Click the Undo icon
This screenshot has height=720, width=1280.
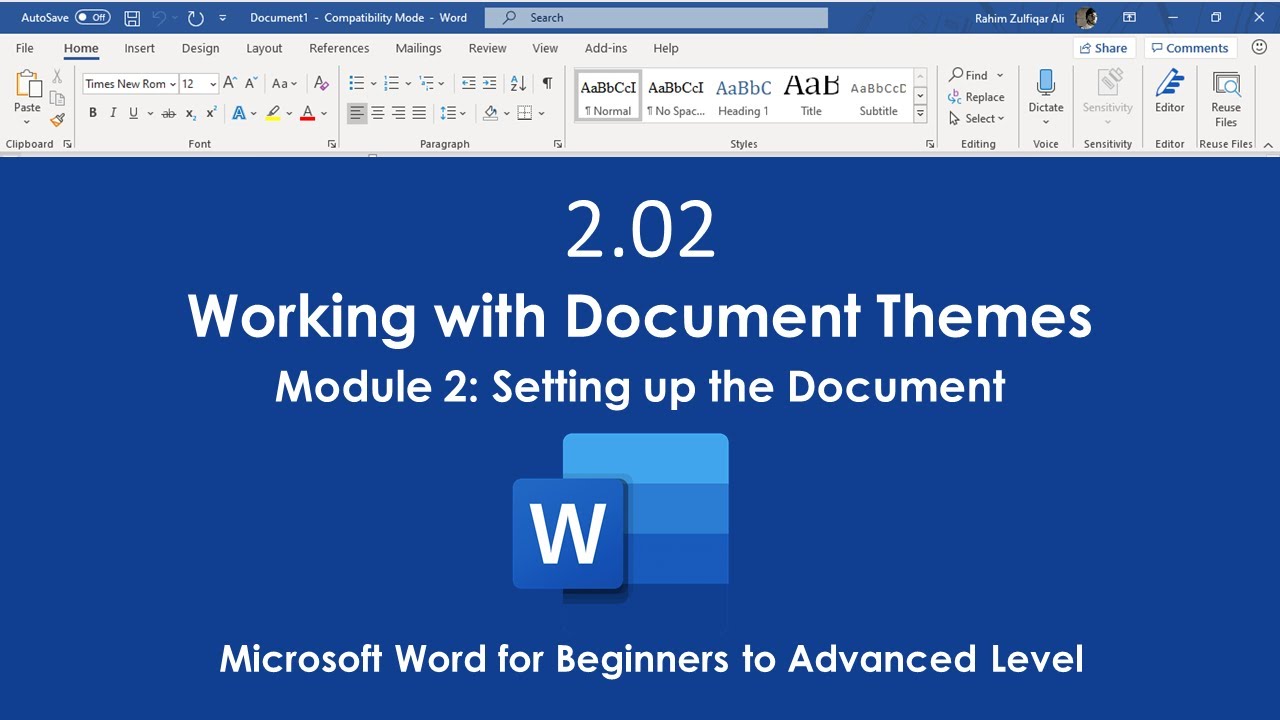point(159,17)
